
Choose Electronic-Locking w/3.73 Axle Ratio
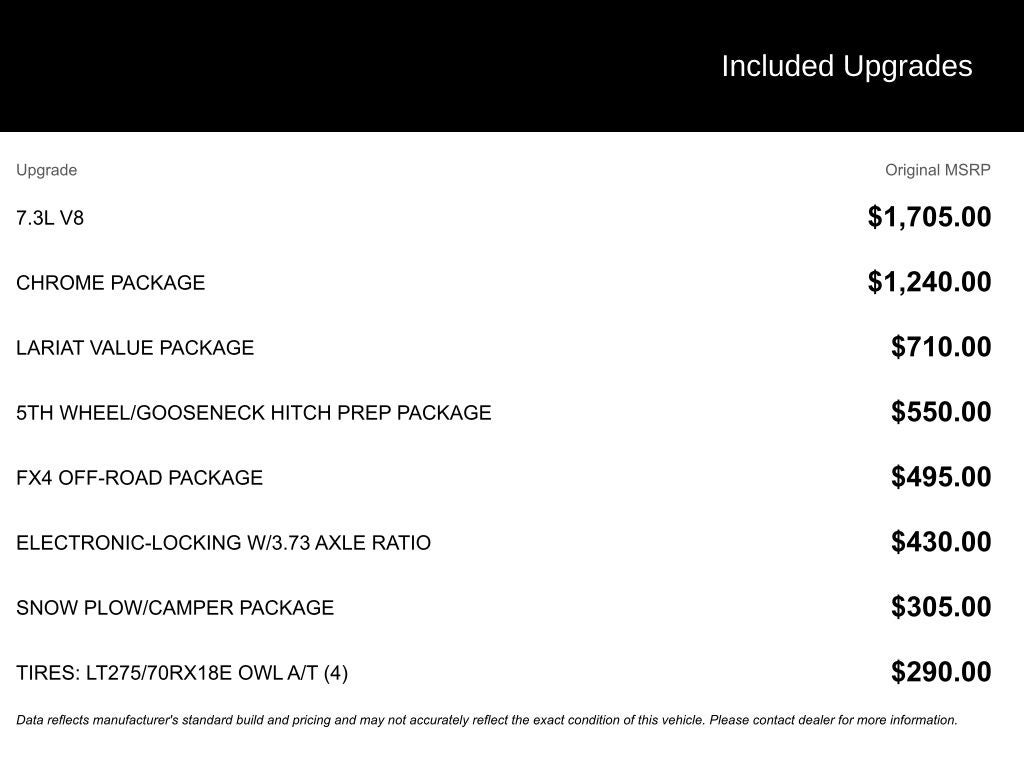pos(223,543)
